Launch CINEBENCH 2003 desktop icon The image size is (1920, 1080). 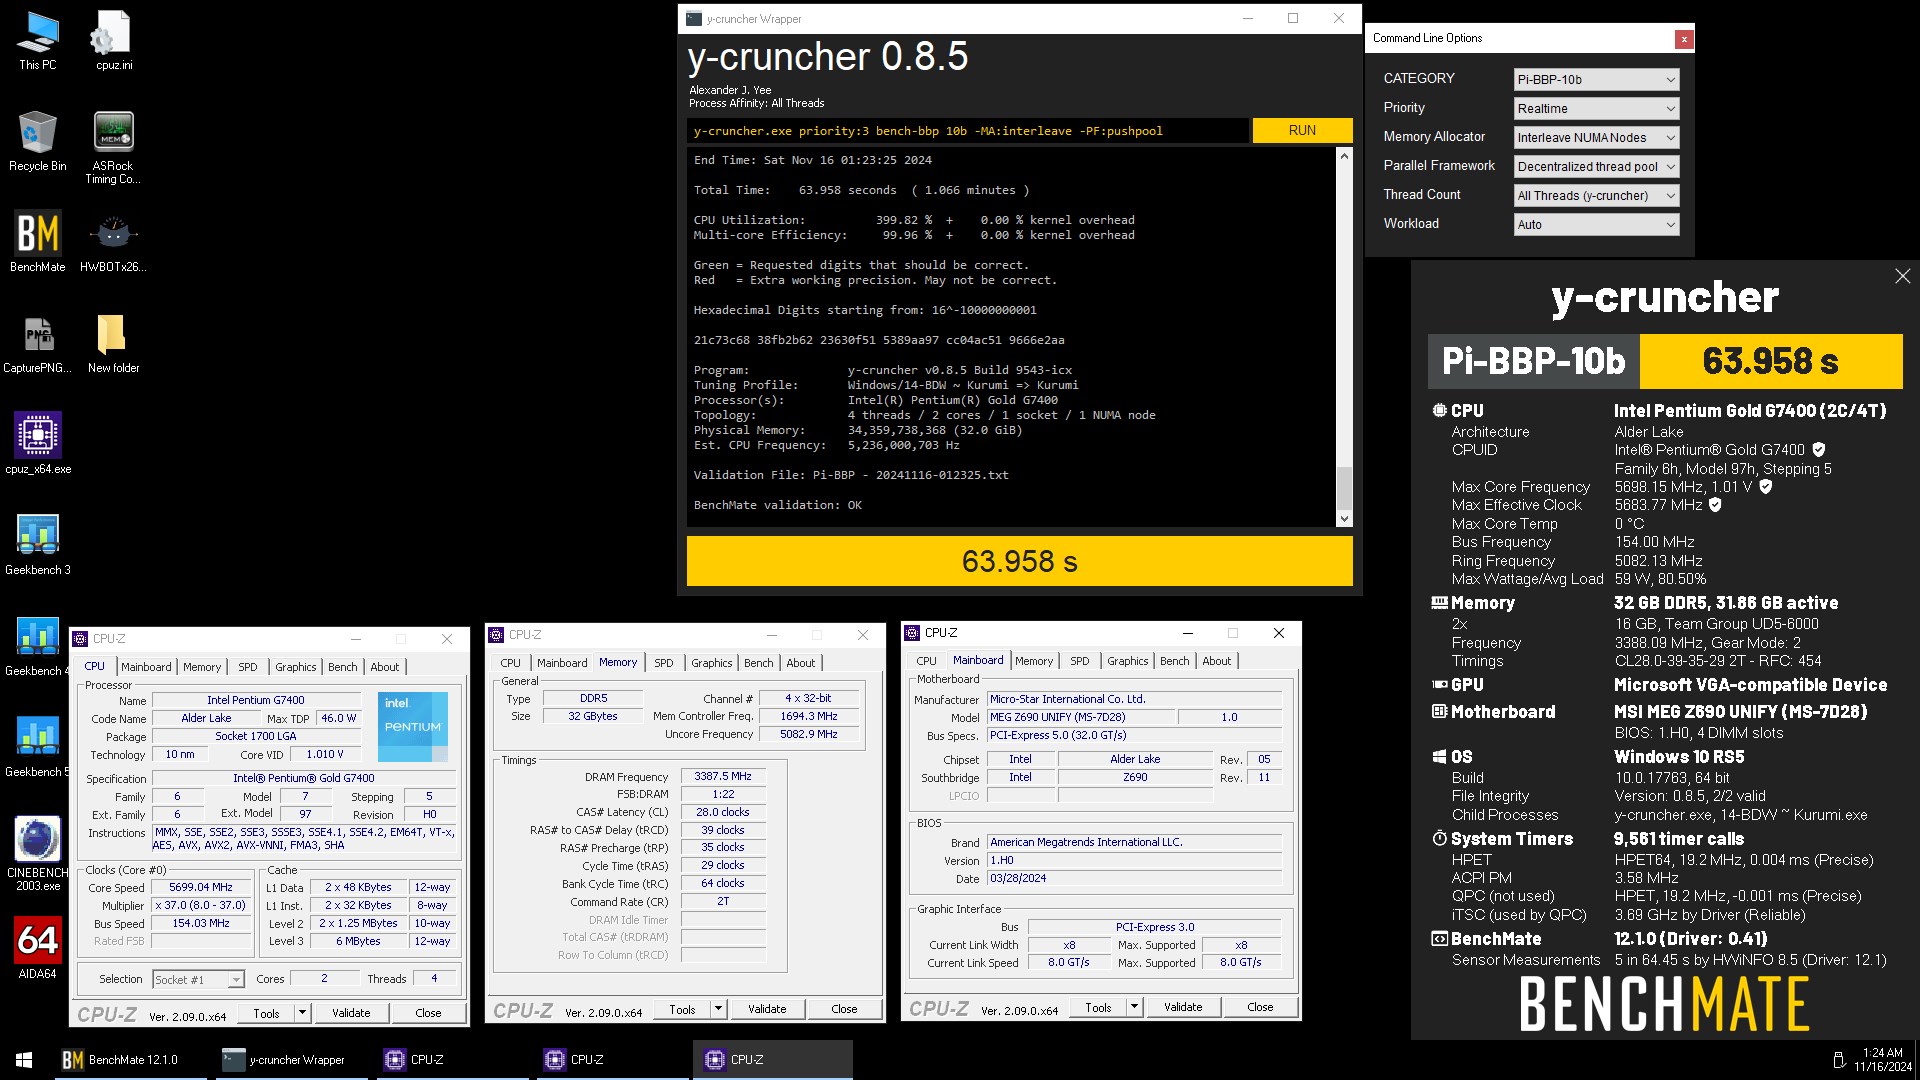(38, 853)
